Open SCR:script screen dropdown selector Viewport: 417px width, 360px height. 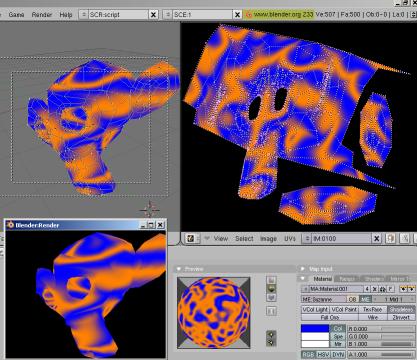(84, 15)
